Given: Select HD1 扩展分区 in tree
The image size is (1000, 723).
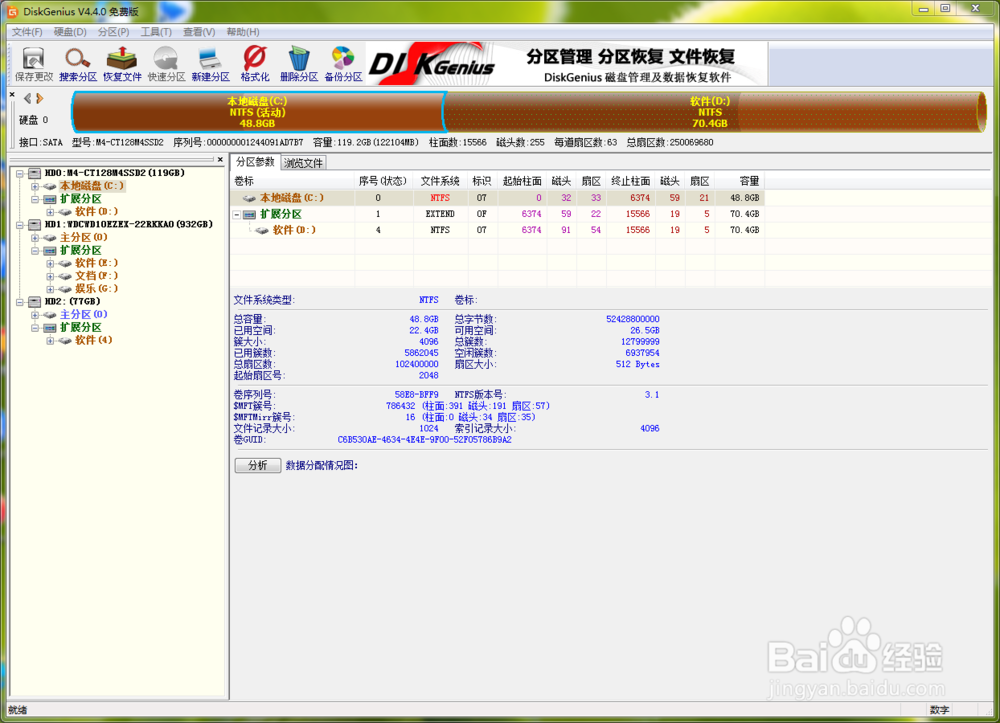Looking at the screenshot, I should [80, 250].
